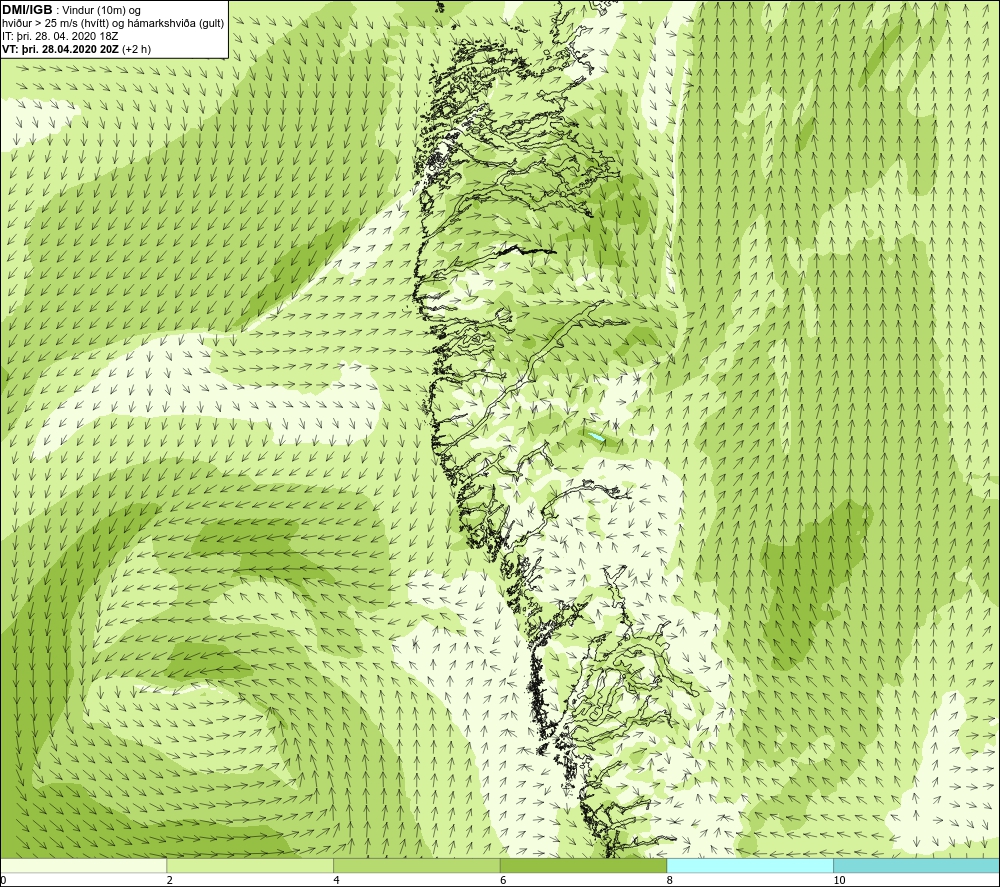
Task: Click the 6–8 dark green scale segment
Action: coord(583,865)
